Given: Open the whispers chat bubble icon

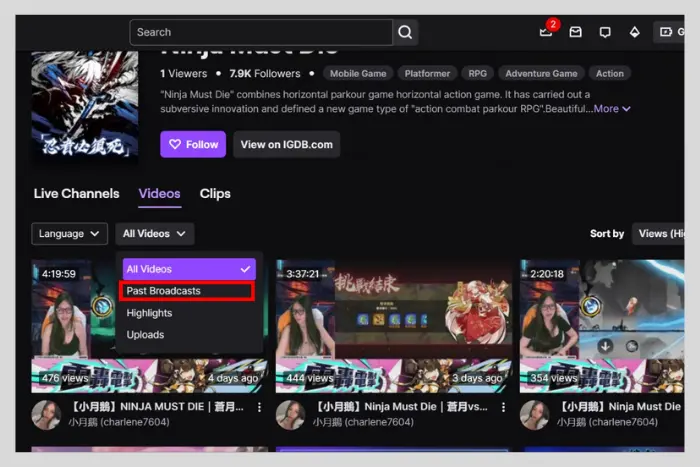Looking at the screenshot, I should tap(605, 32).
